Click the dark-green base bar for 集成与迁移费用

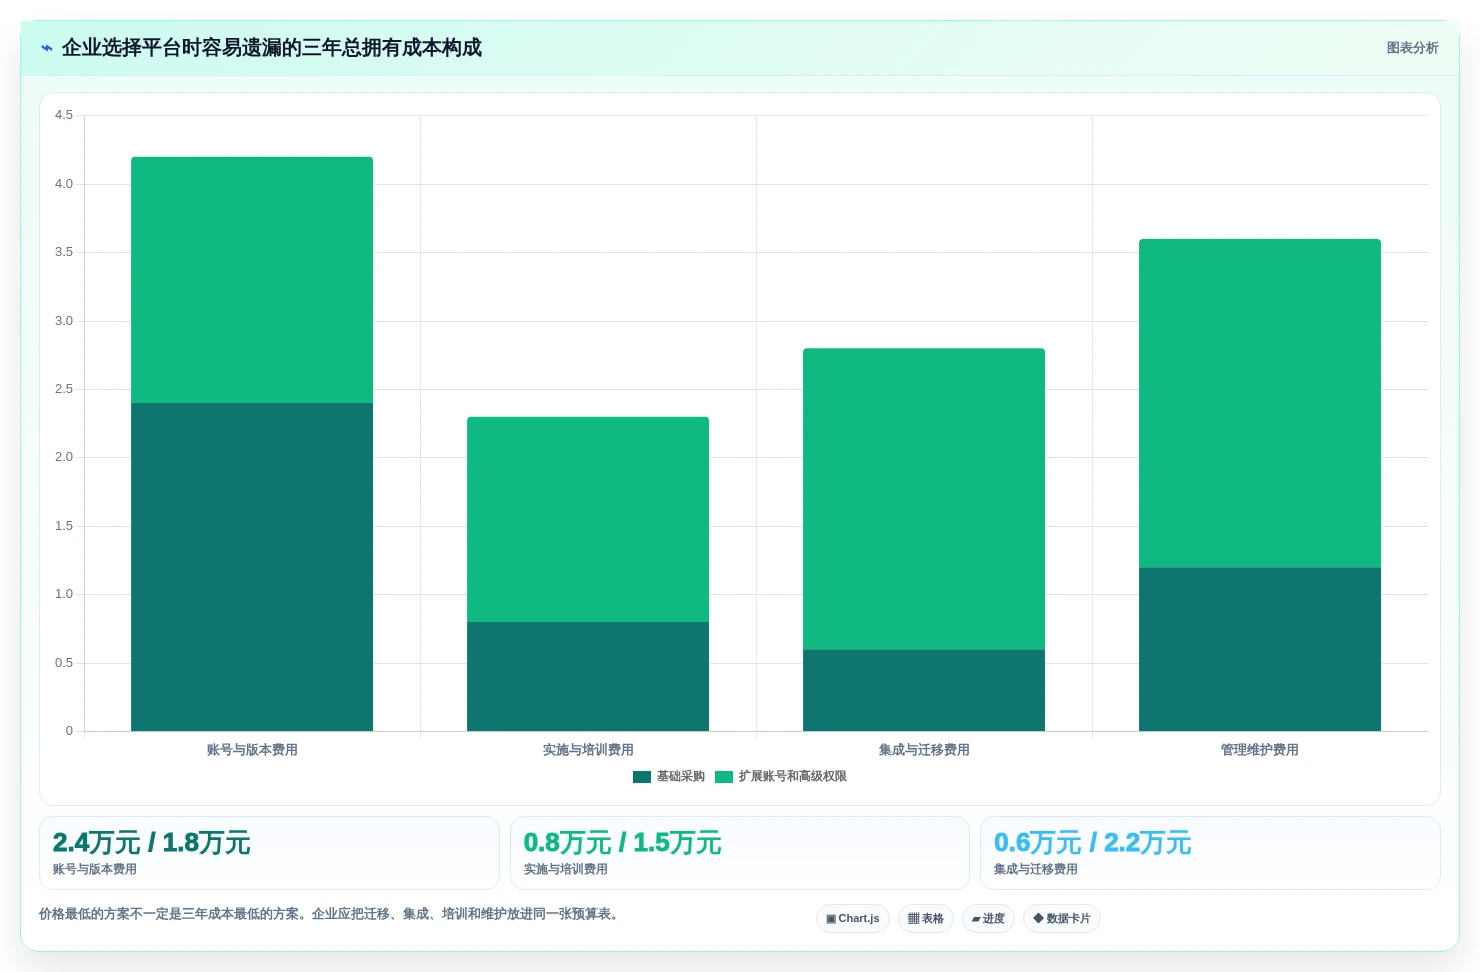(x=924, y=690)
